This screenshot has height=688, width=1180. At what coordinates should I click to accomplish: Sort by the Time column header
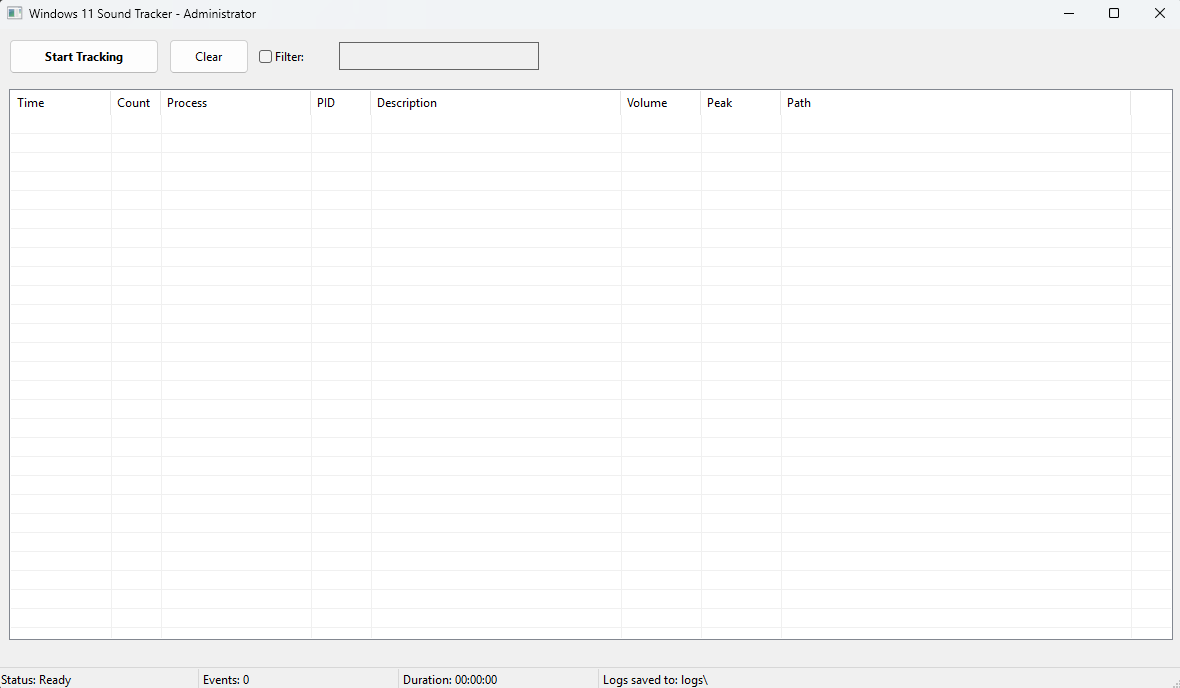60,102
